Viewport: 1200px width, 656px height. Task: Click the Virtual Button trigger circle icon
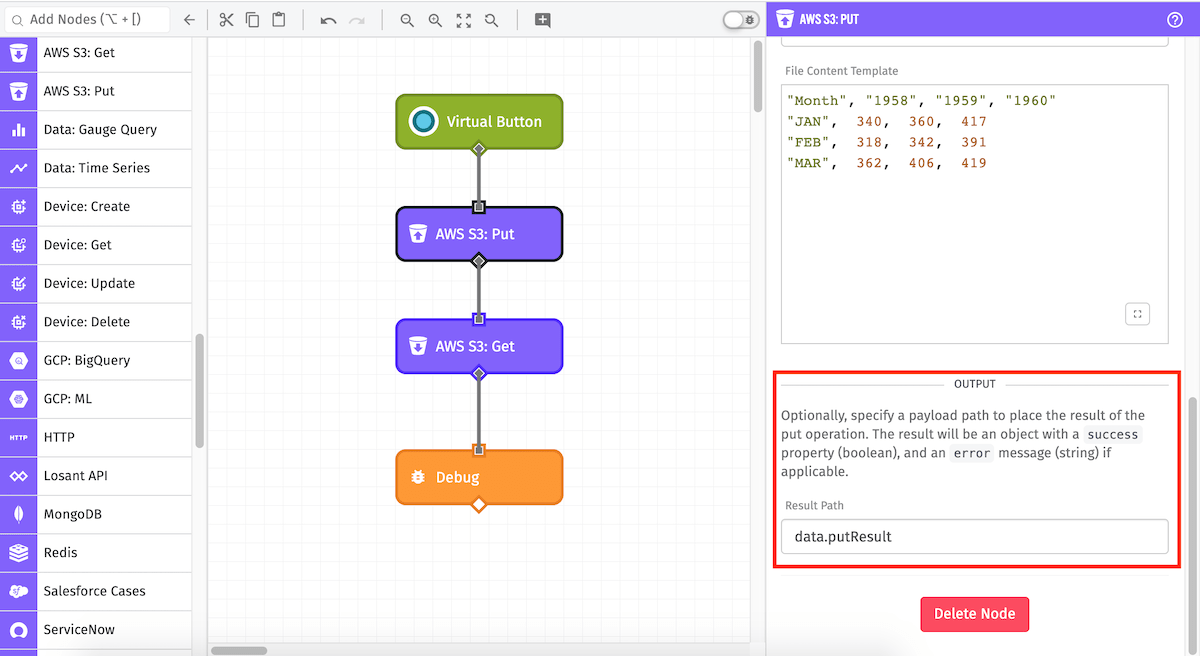(x=424, y=122)
